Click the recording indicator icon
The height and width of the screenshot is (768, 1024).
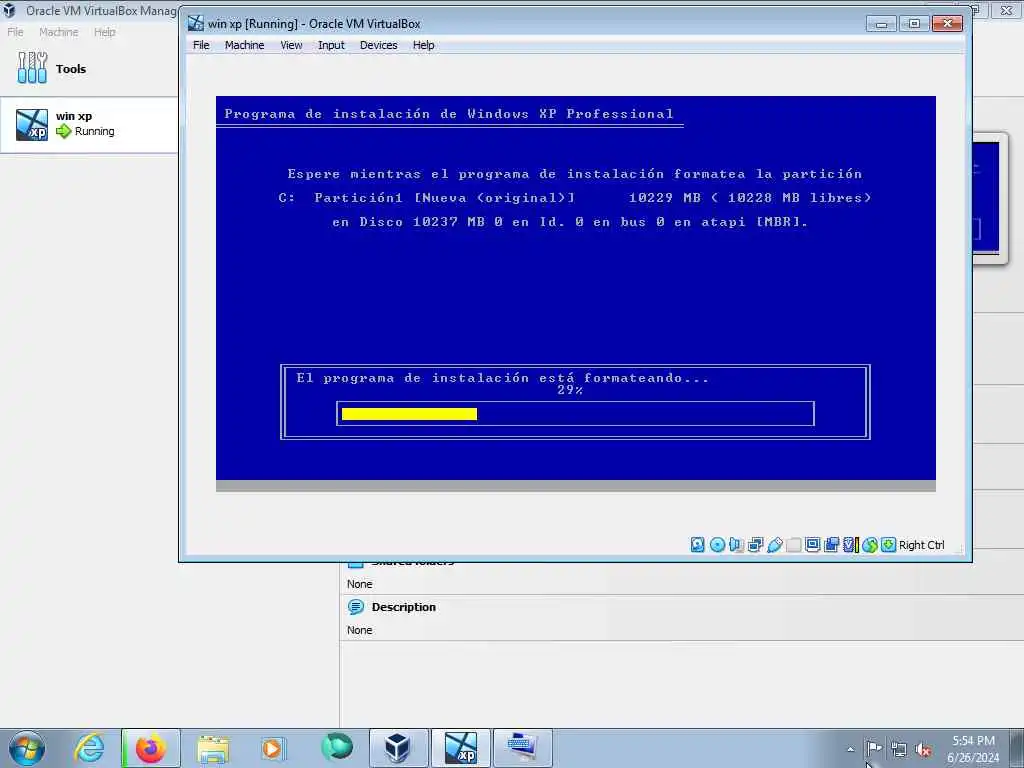coord(831,545)
